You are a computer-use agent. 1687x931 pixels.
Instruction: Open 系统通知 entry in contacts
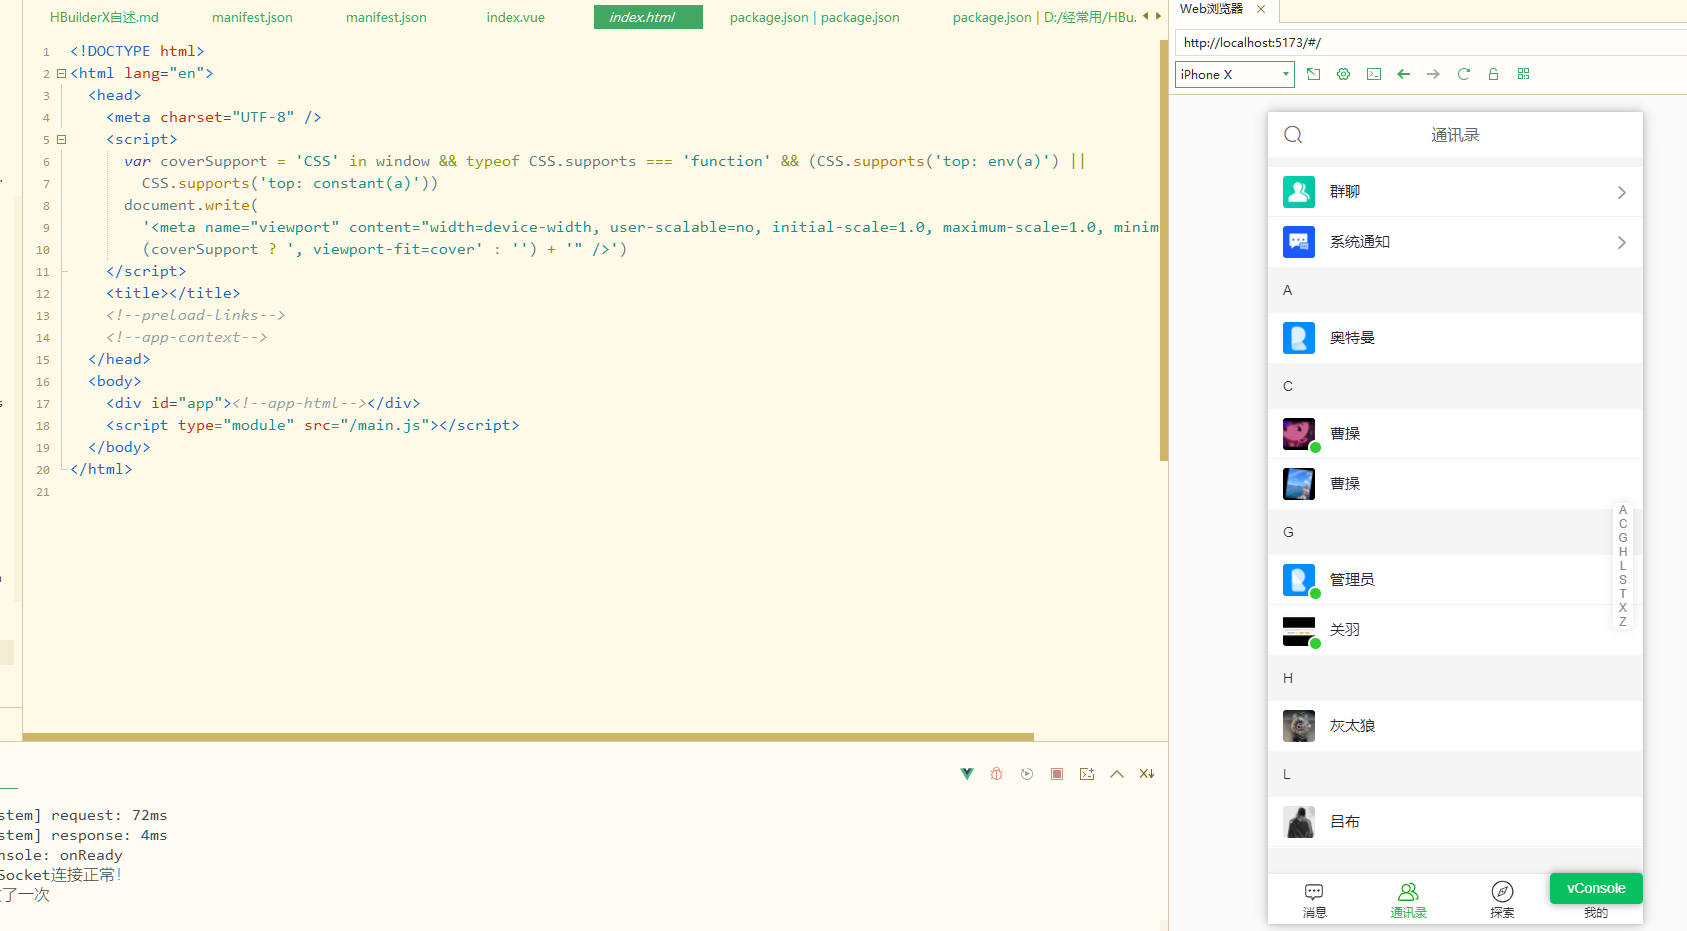pyautogui.click(x=1455, y=242)
